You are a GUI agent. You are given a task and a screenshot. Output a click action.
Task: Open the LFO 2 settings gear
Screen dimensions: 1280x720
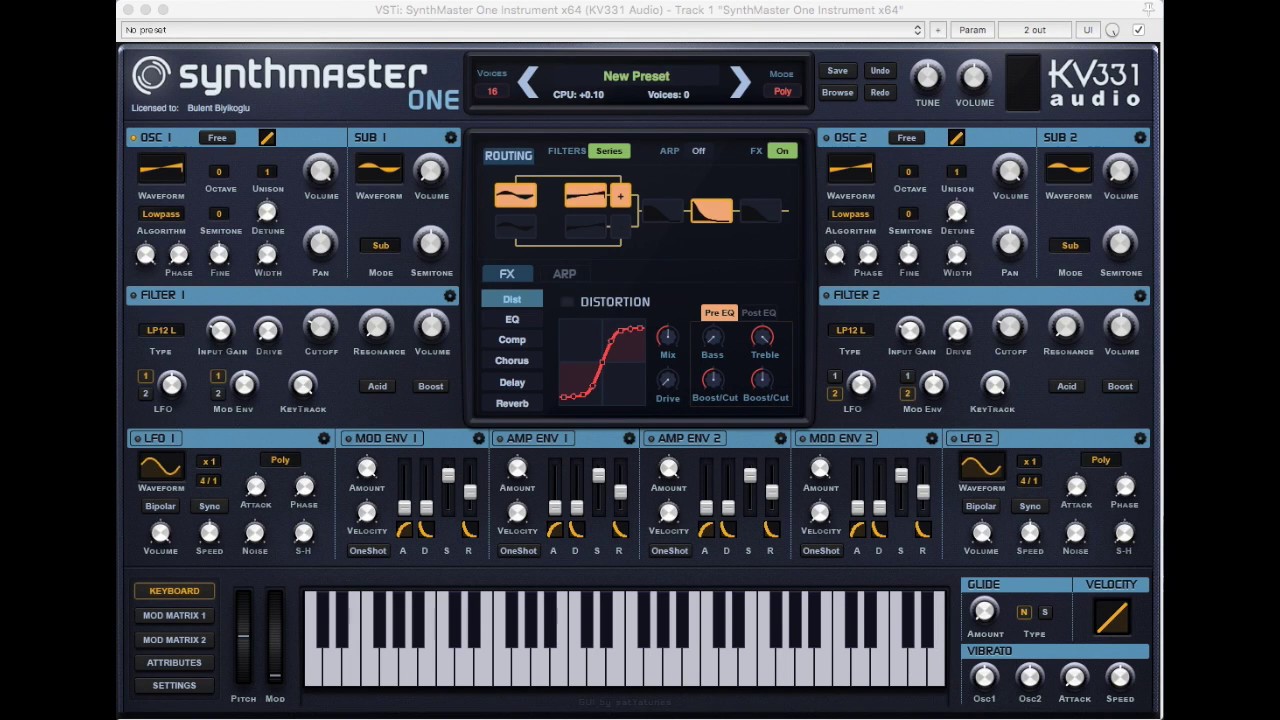click(x=1140, y=438)
